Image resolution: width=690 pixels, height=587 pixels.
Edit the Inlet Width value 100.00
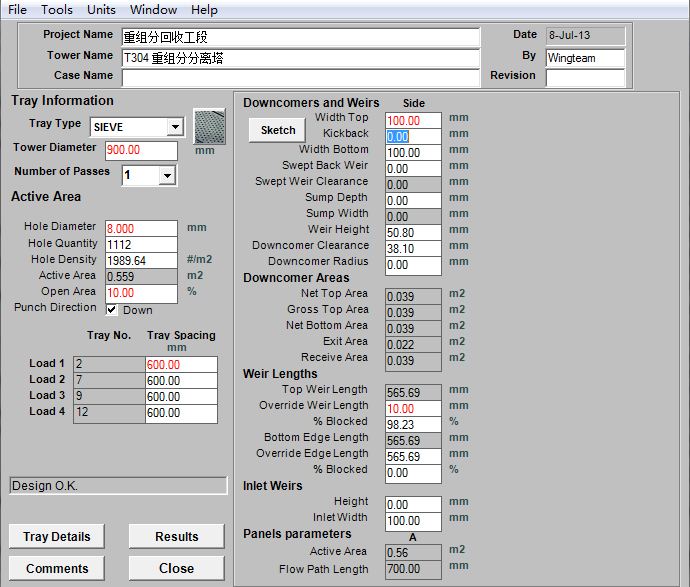[413, 521]
